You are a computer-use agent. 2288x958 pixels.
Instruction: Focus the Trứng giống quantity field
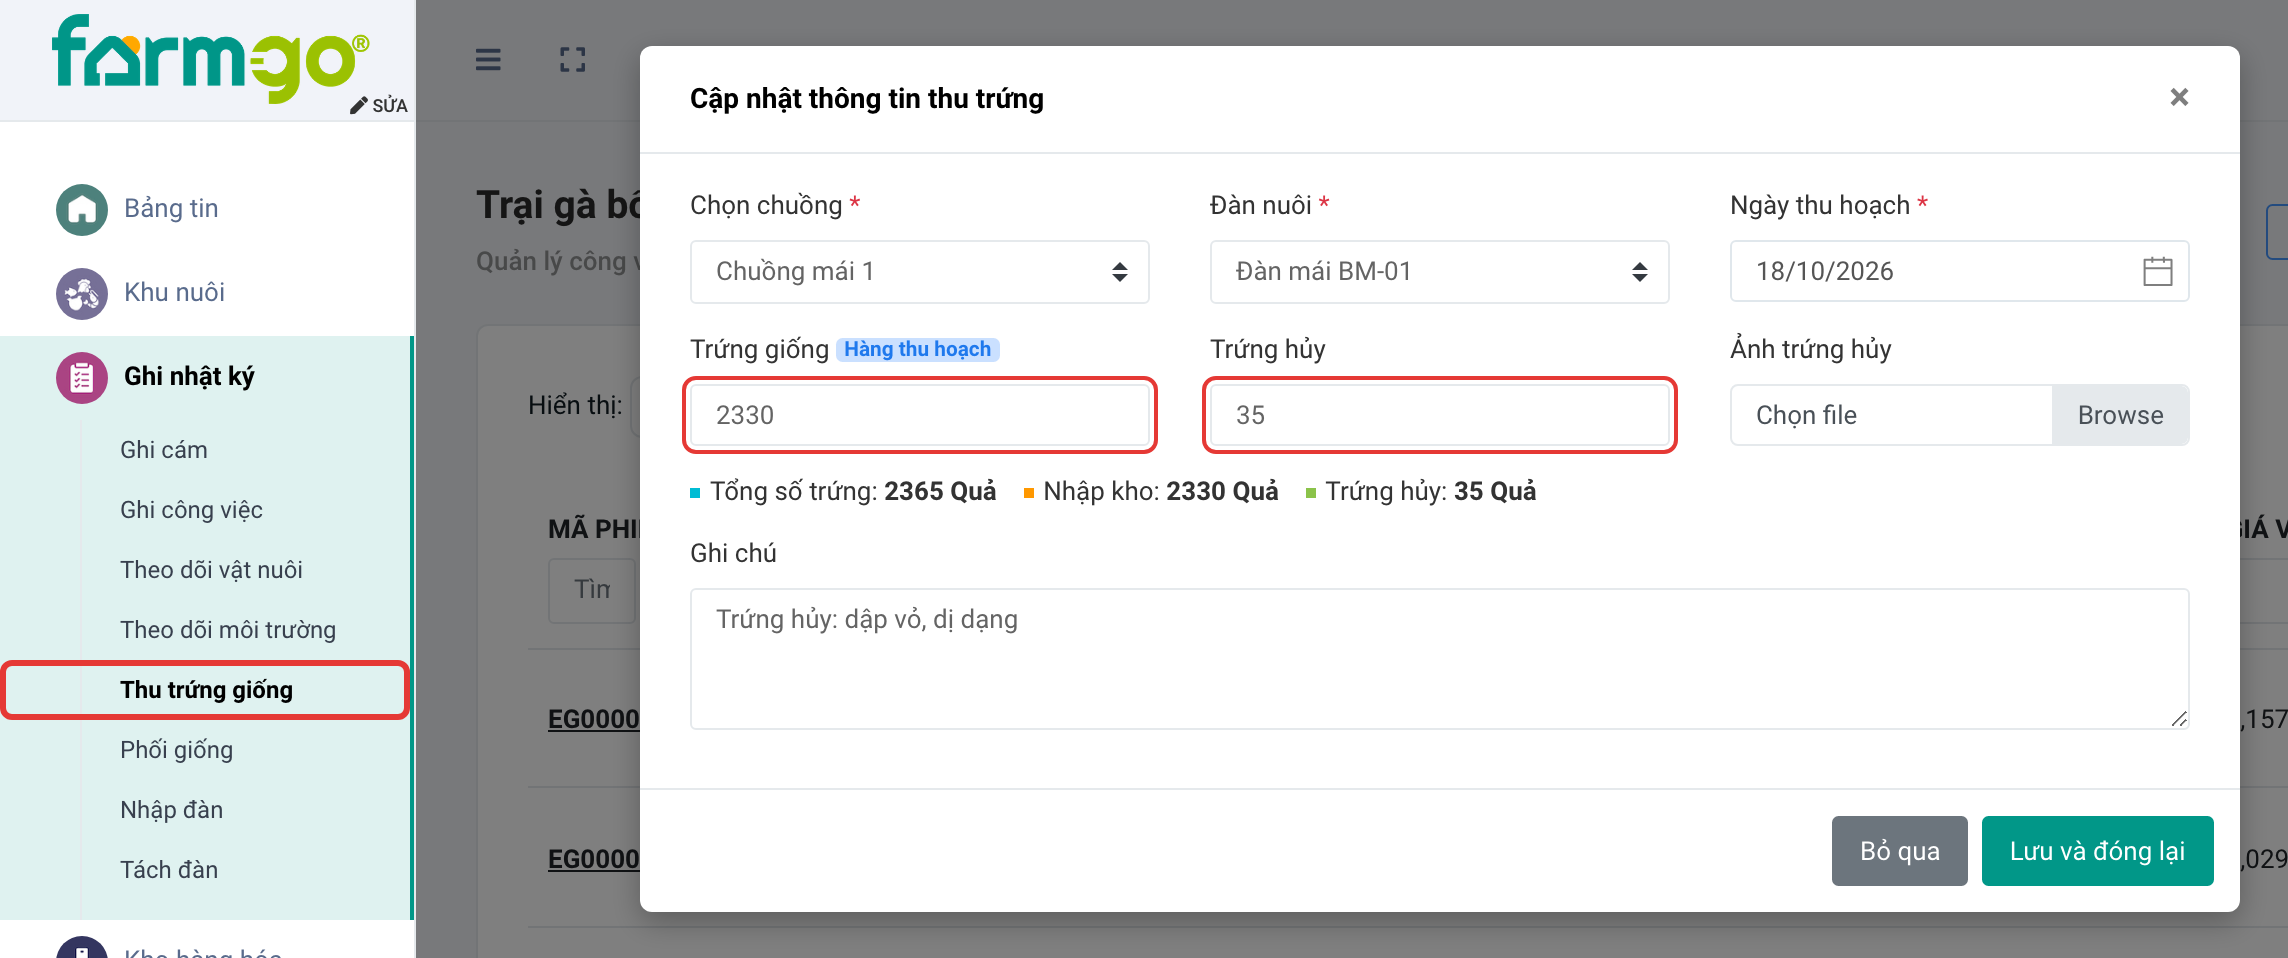[x=920, y=415]
